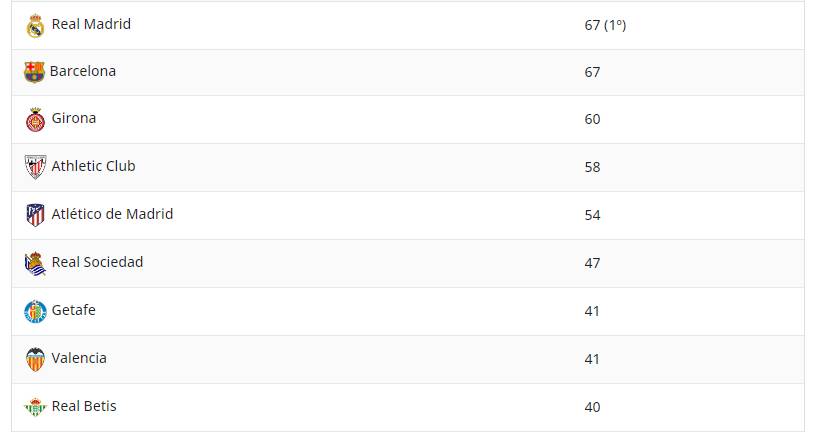
Task: Select the Real Sociedad badge icon
Action: click(x=35, y=263)
